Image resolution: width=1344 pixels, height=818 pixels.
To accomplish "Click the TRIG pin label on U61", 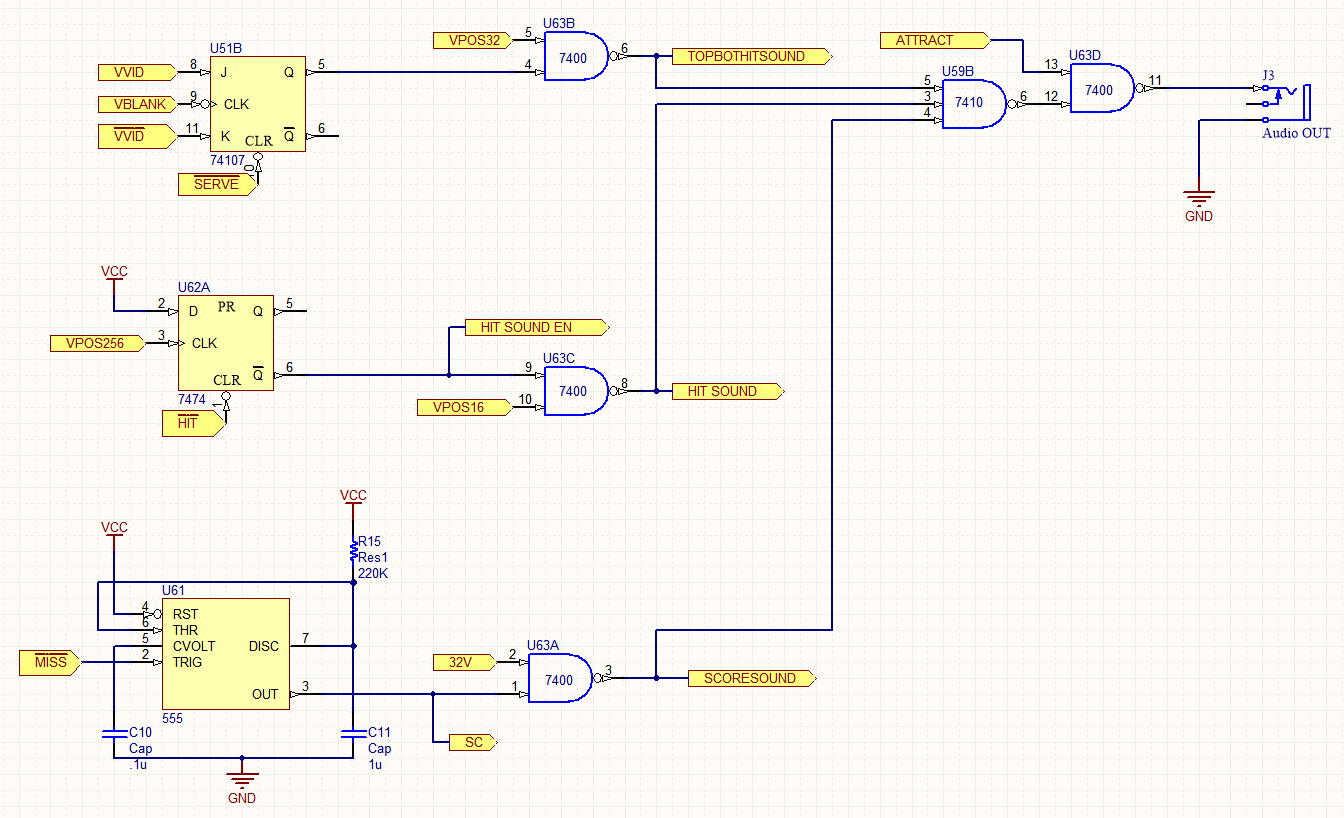I will pos(187,662).
